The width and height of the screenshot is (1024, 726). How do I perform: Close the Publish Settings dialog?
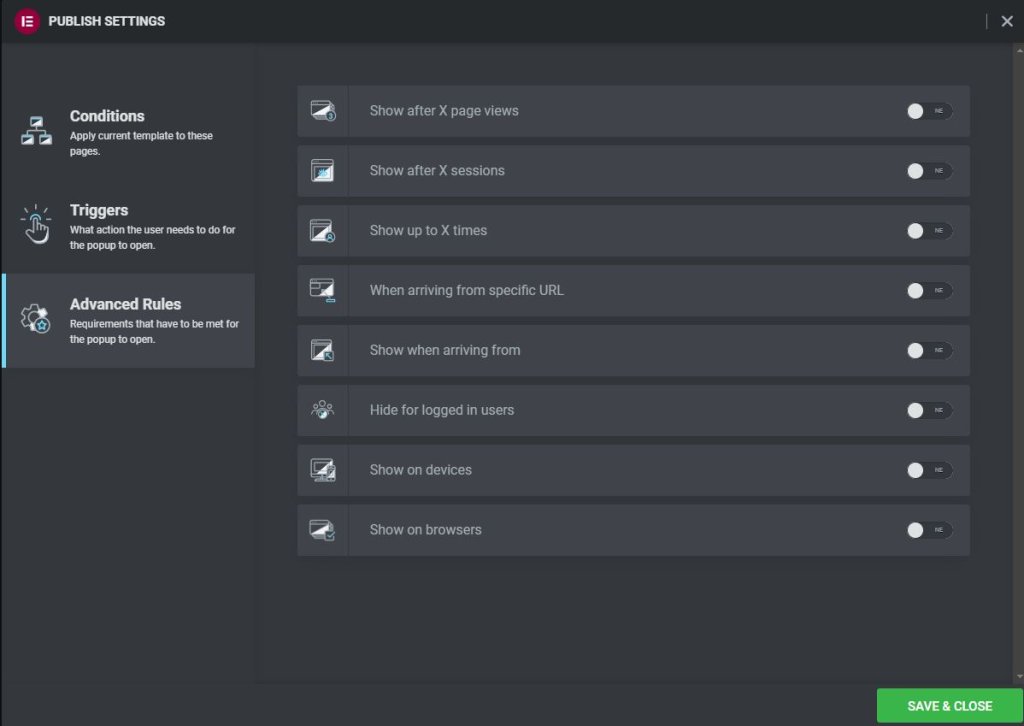1007,21
